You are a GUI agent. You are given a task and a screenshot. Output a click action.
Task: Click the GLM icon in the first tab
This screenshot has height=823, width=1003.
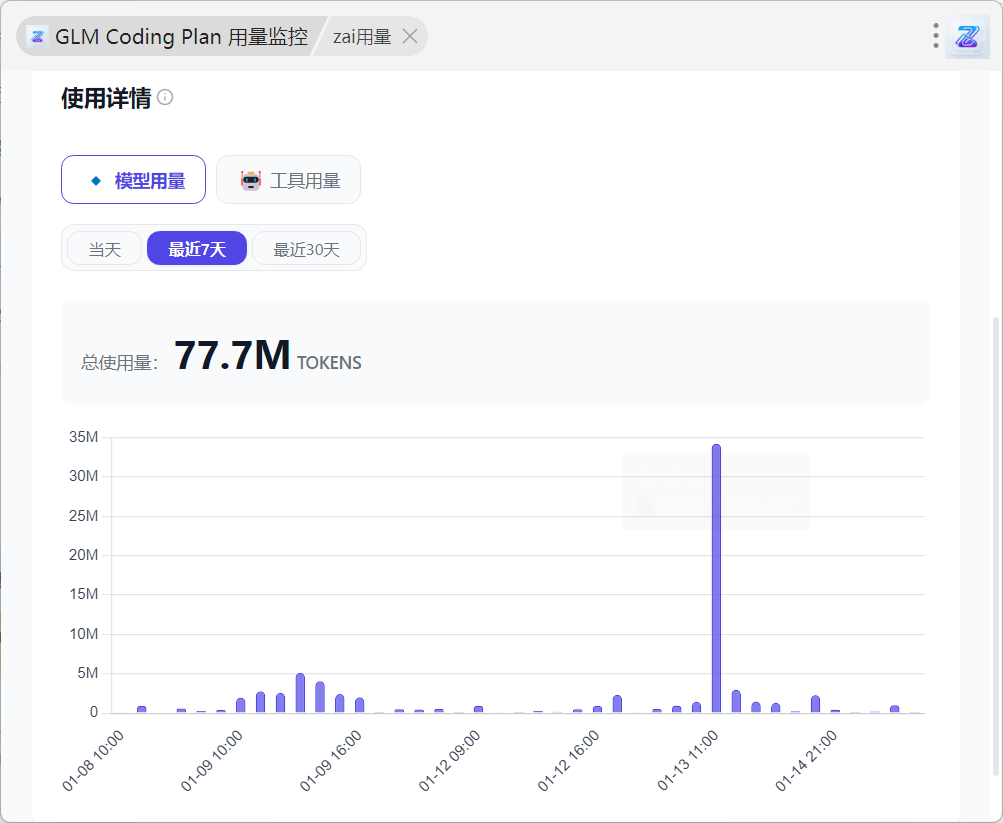pyautogui.click(x=38, y=37)
